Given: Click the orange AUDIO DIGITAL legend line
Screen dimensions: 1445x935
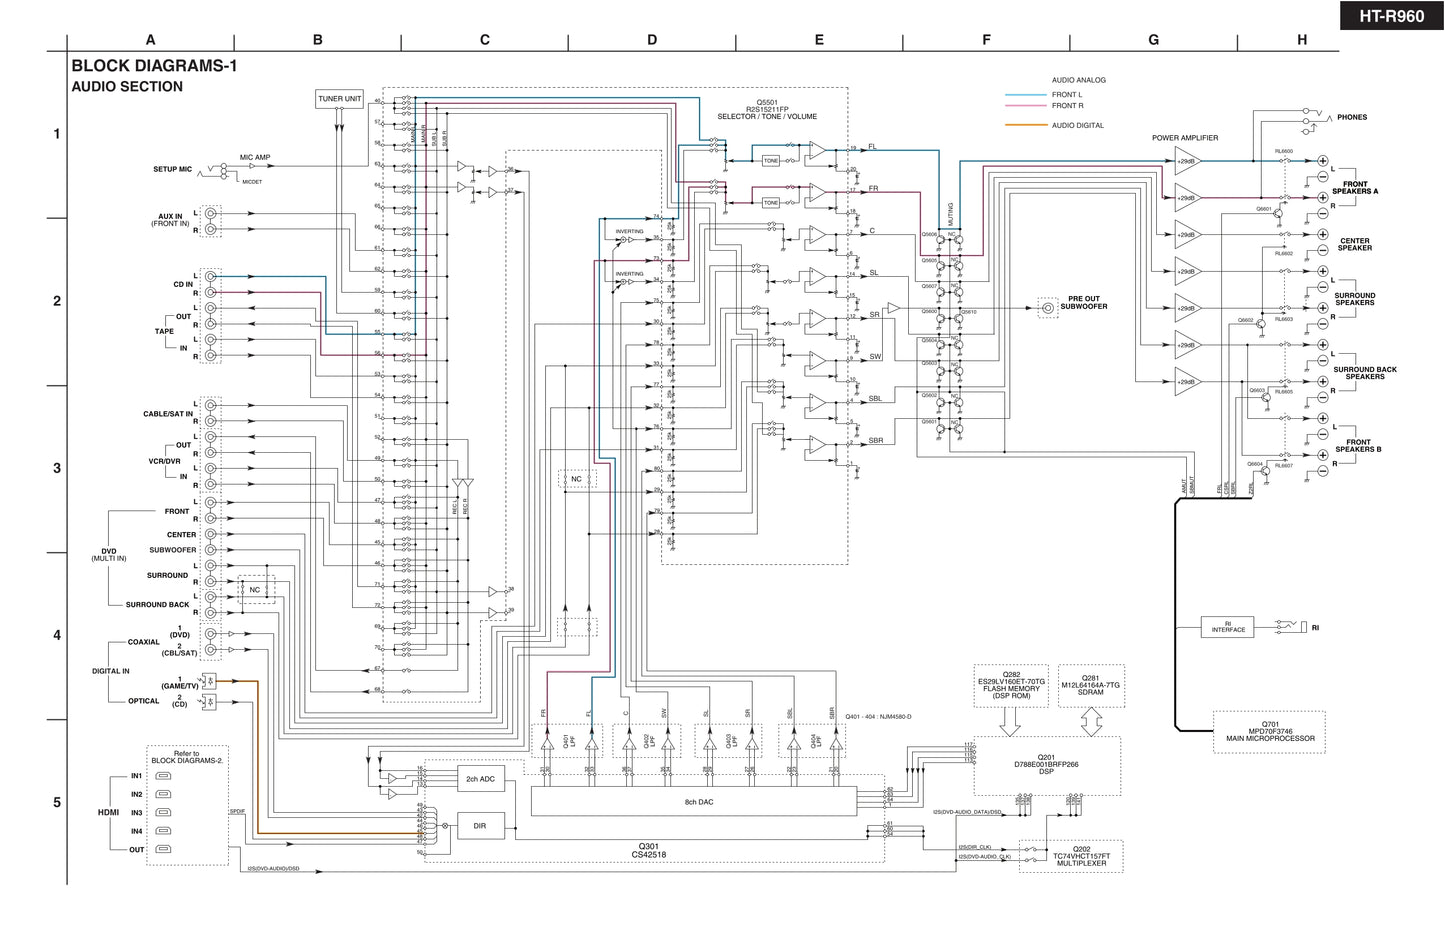Looking at the screenshot, I should coord(1024,126).
